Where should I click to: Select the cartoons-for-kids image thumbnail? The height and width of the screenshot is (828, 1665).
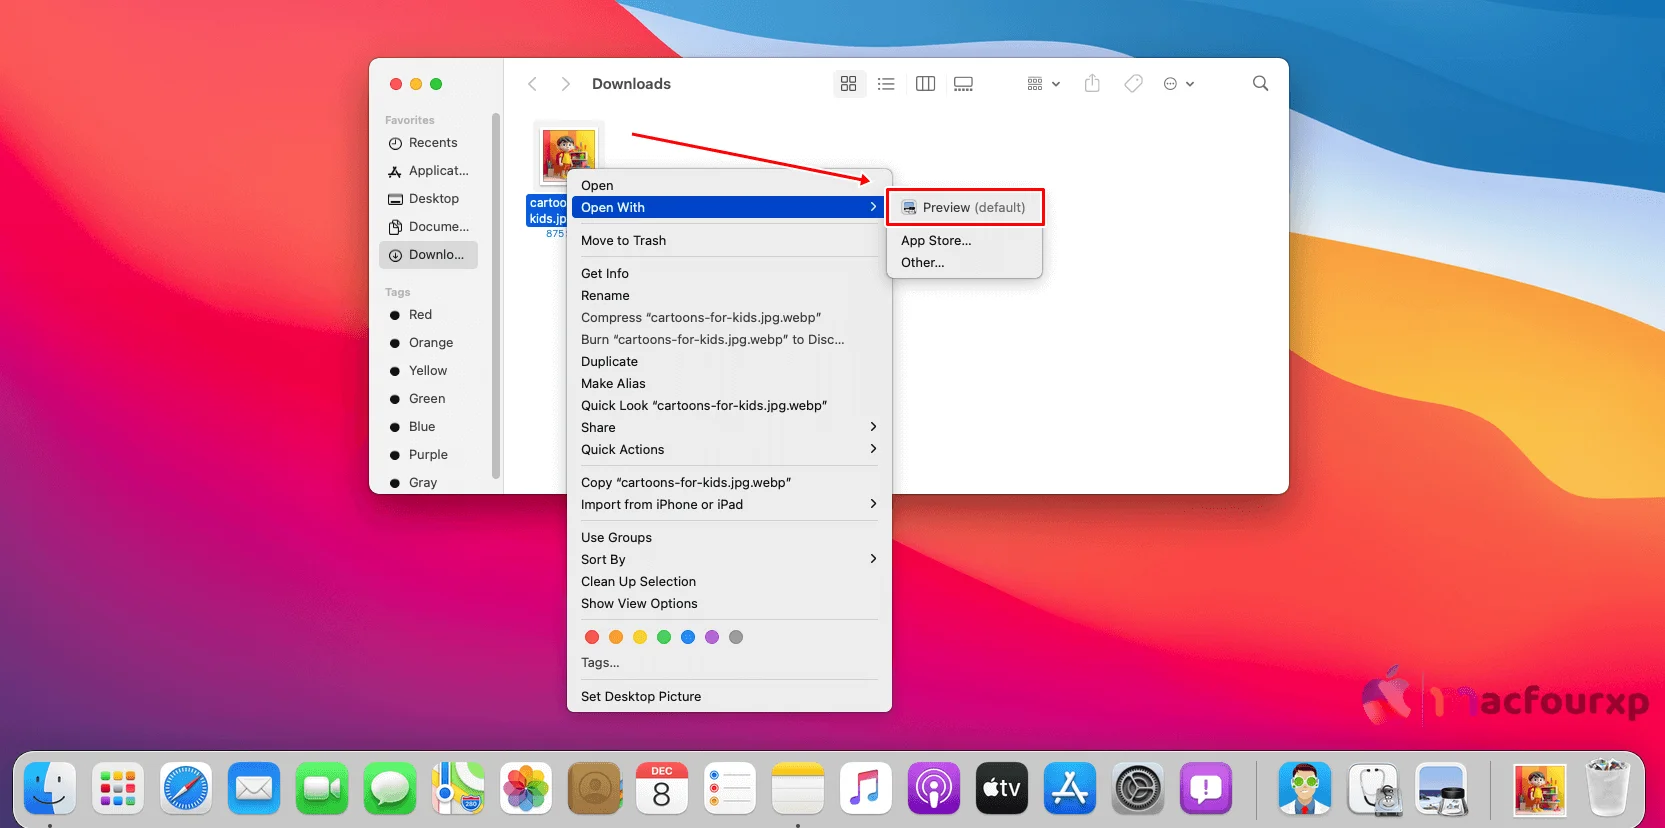tap(568, 154)
